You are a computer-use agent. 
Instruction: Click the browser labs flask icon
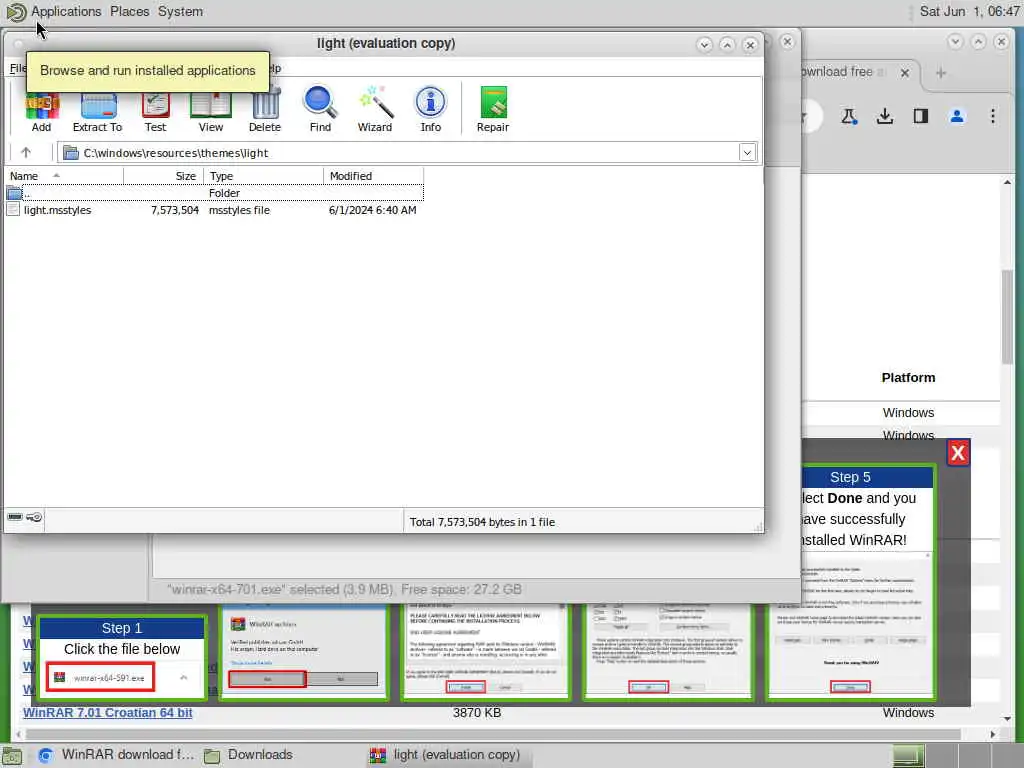848,117
